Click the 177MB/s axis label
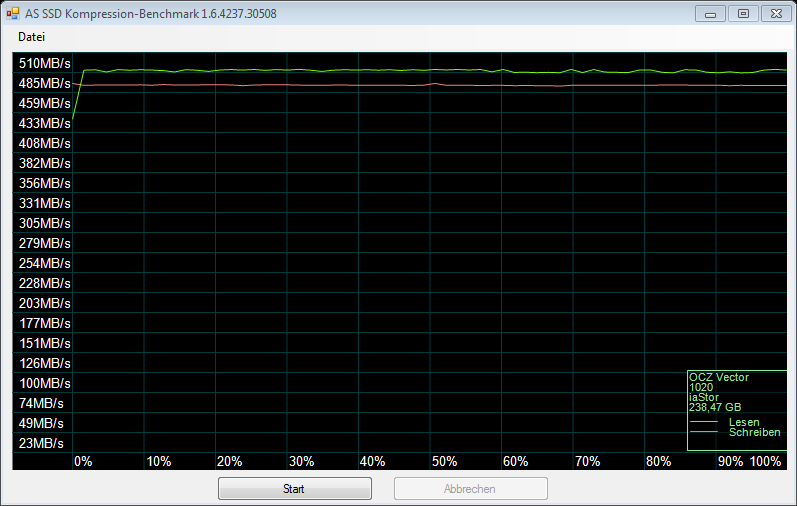Viewport: 797px width, 506px height. [45, 323]
